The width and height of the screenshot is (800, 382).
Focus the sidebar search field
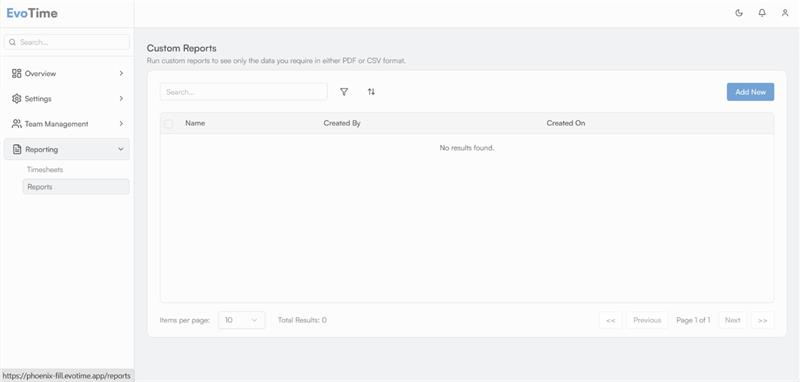67,42
